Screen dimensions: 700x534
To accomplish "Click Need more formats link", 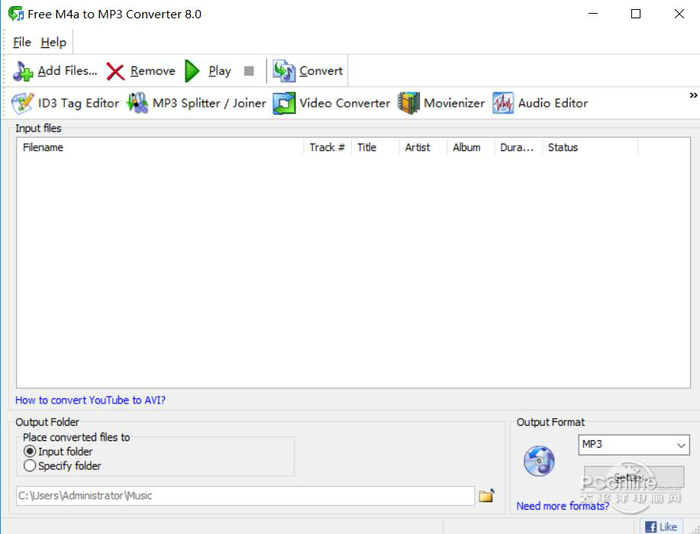I will coord(562,506).
